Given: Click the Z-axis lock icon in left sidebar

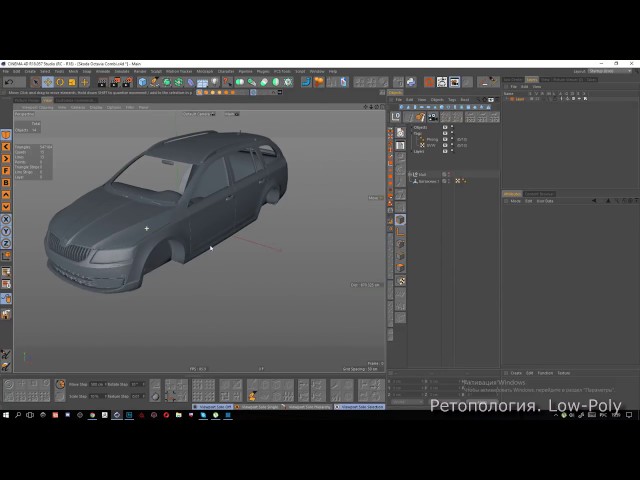Looking at the screenshot, I should coord(6,243).
